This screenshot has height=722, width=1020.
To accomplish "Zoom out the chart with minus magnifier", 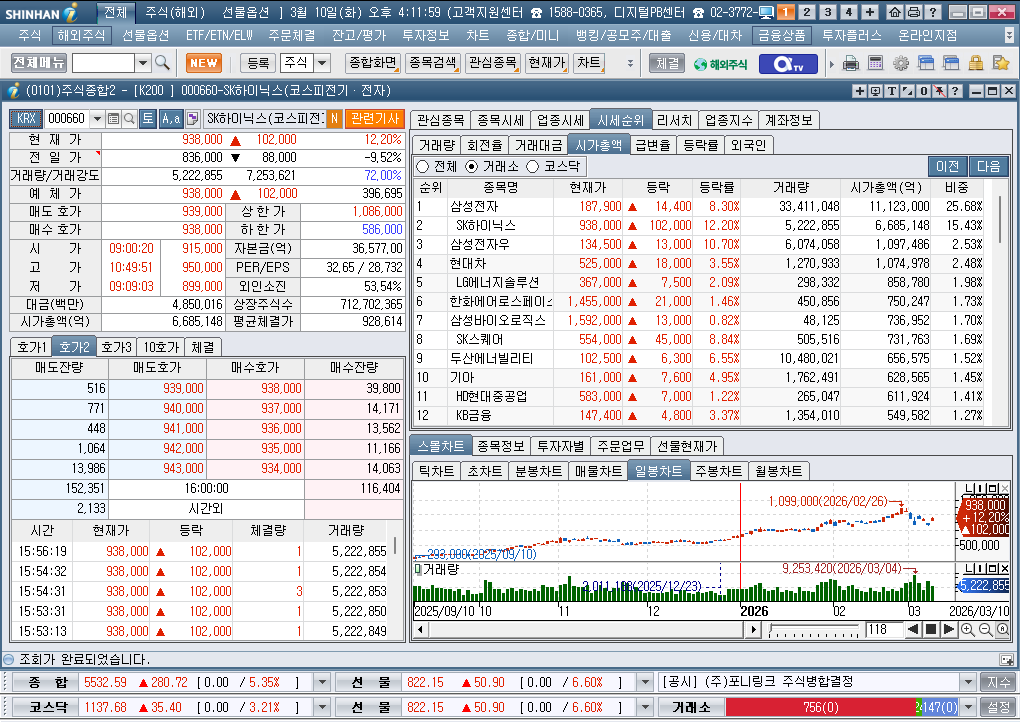I will point(985,630).
